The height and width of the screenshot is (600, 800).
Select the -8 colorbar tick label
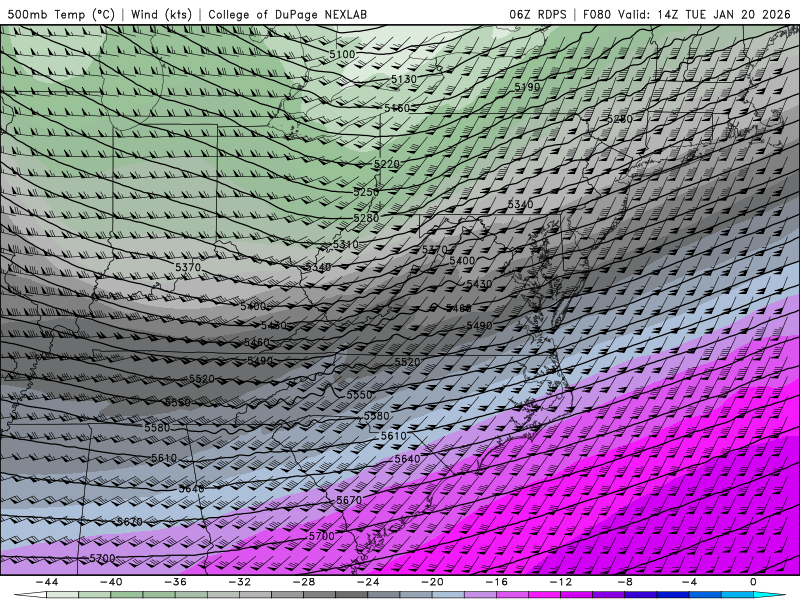point(625,582)
